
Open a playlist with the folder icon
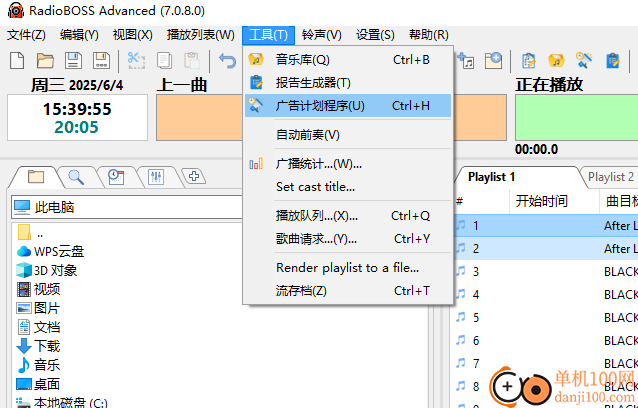tap(45, 61)
